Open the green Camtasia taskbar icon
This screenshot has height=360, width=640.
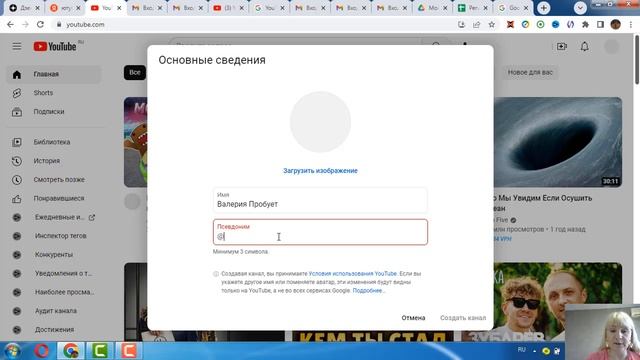click(100, 351)
